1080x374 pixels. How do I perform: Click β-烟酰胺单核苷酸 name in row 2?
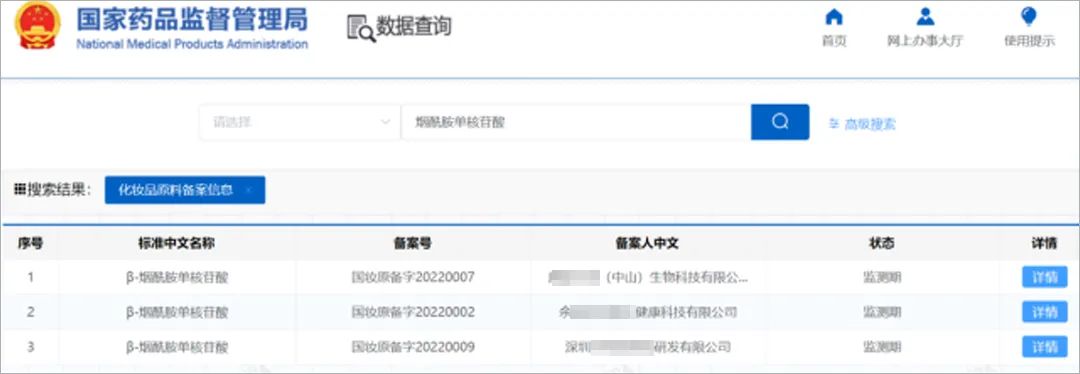coord(177,312)
